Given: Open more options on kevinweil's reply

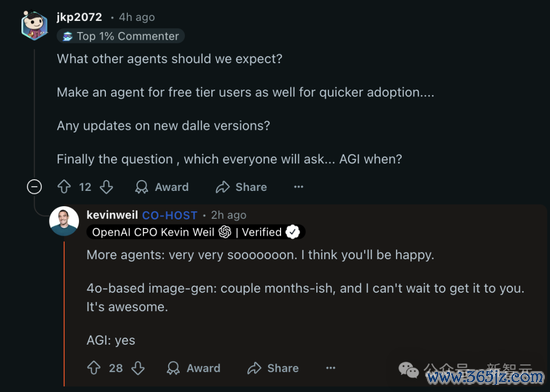Looking at the screenshot, I should tap(330, 368).
